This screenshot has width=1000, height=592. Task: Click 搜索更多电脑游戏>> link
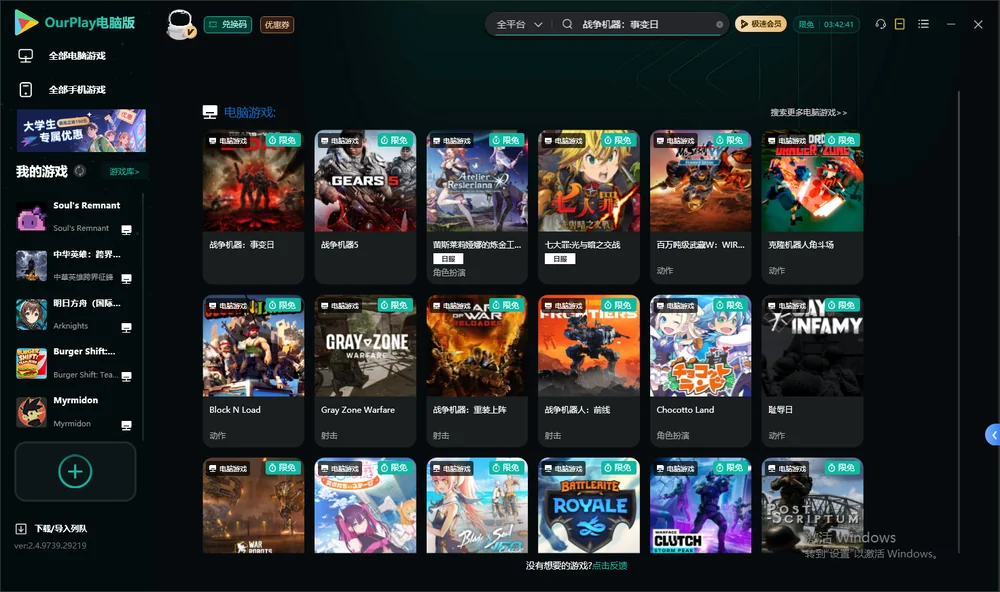pyautogui.click(x=808, y=112)
